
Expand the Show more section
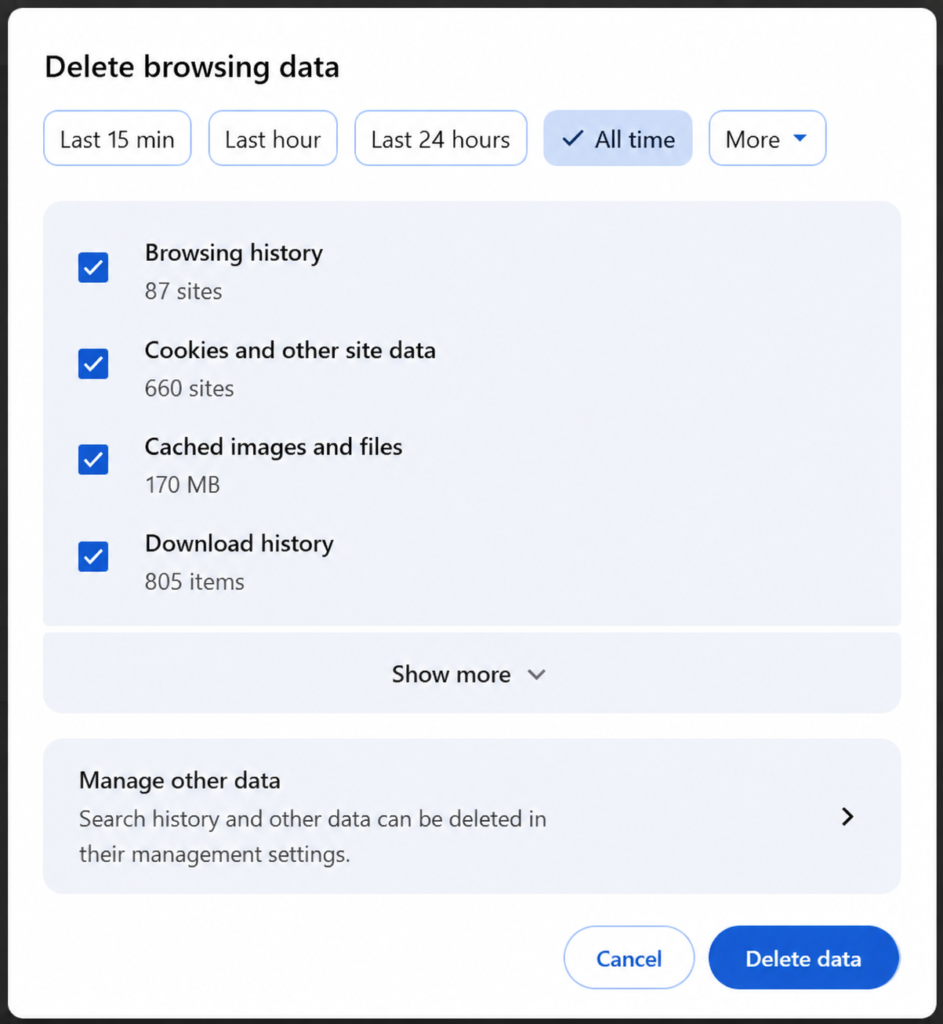pos(472,673)
